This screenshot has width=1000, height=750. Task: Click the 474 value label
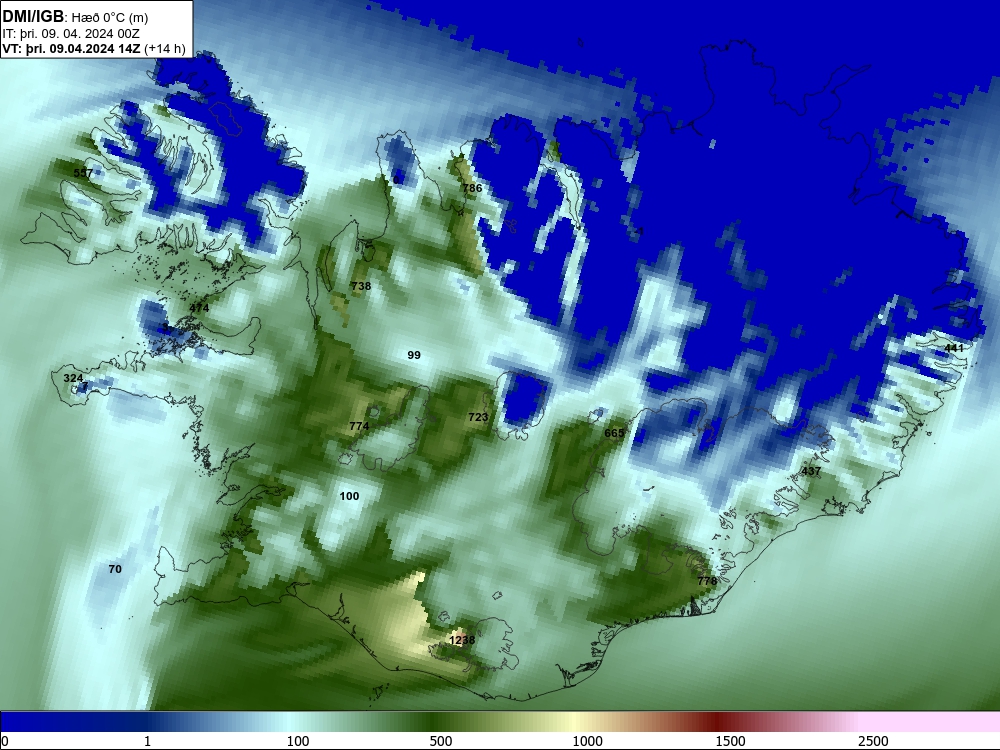coord(199,308)
